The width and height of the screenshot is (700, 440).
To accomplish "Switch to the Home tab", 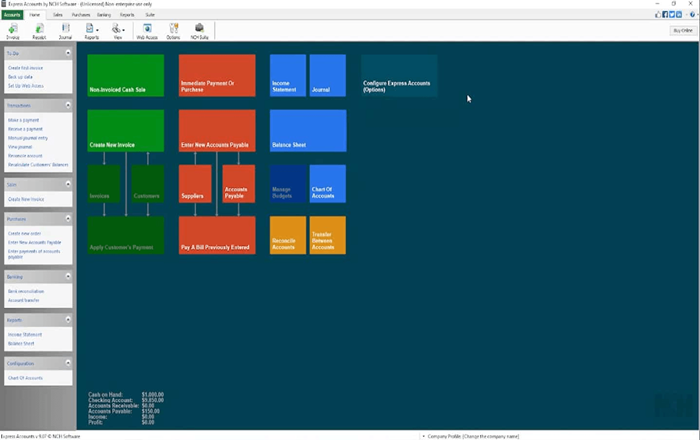I will [34, 15].
